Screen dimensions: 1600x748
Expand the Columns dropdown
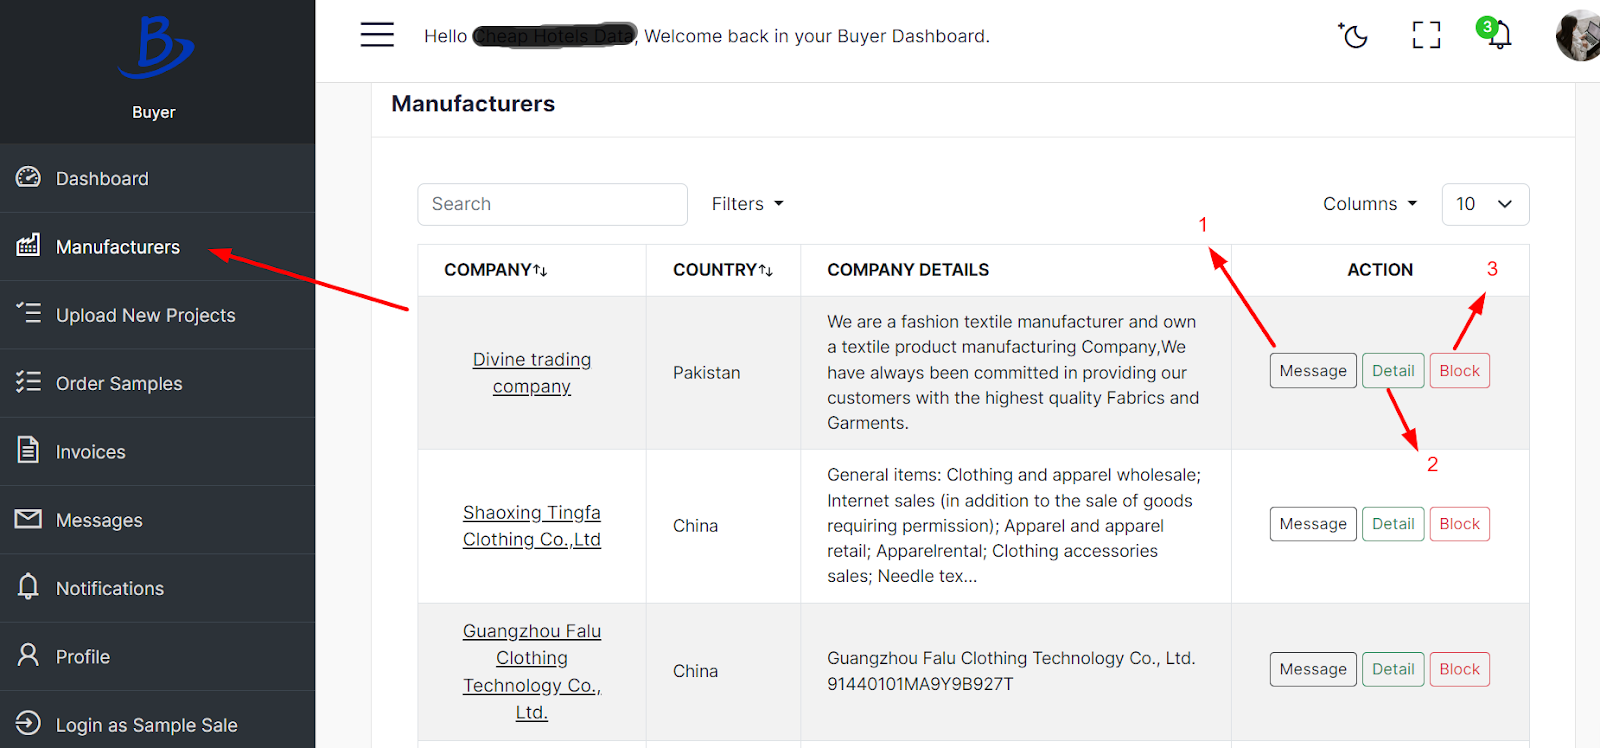[x=1369, y=204]
